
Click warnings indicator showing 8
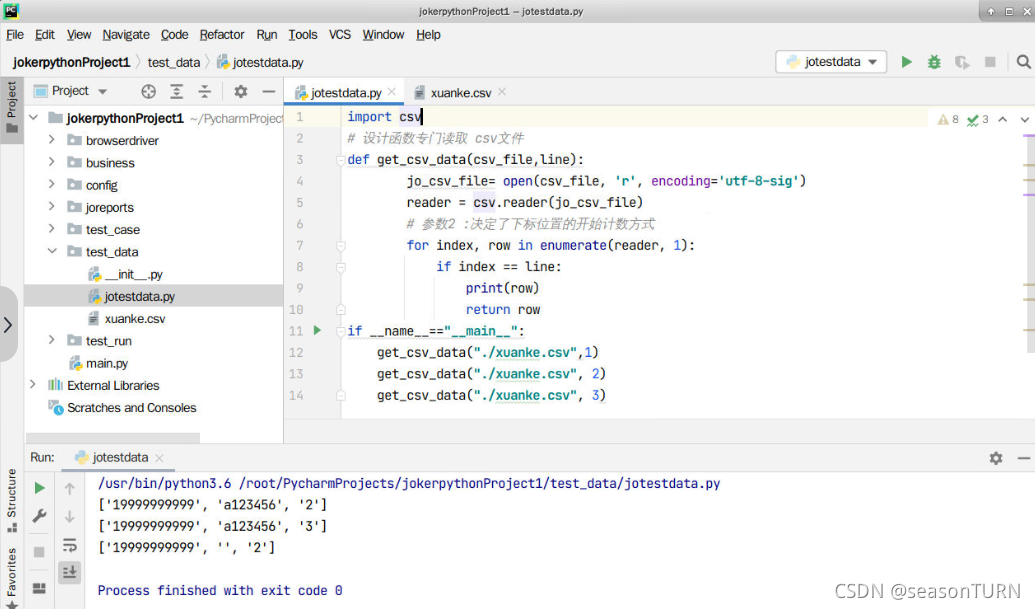949,119
